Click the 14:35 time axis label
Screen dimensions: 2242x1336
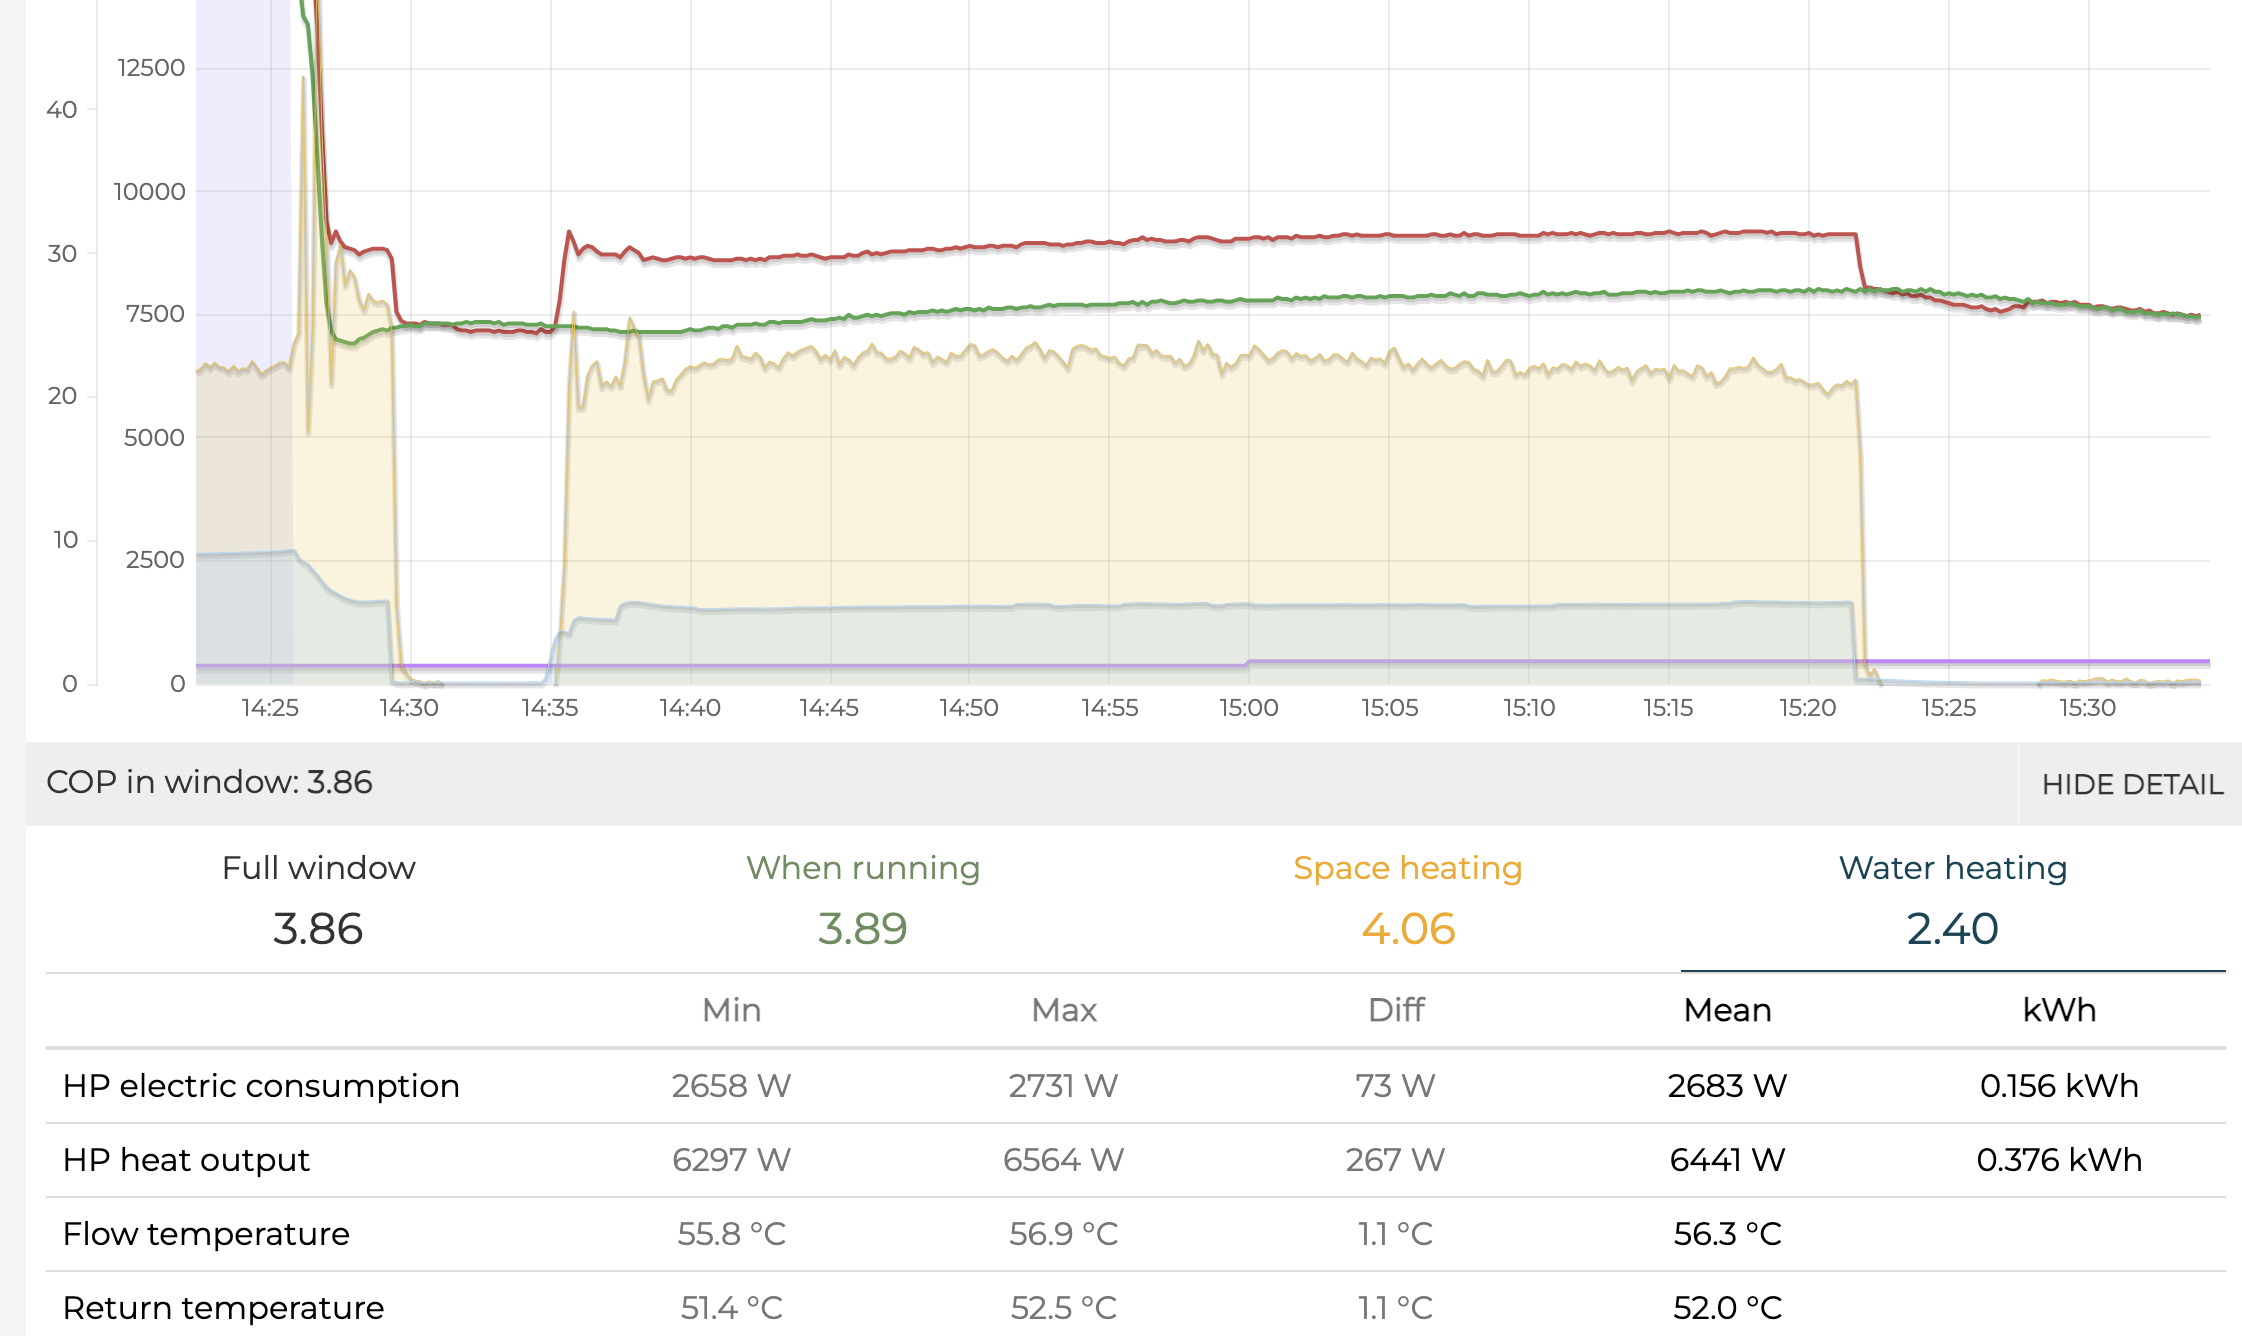549,708
